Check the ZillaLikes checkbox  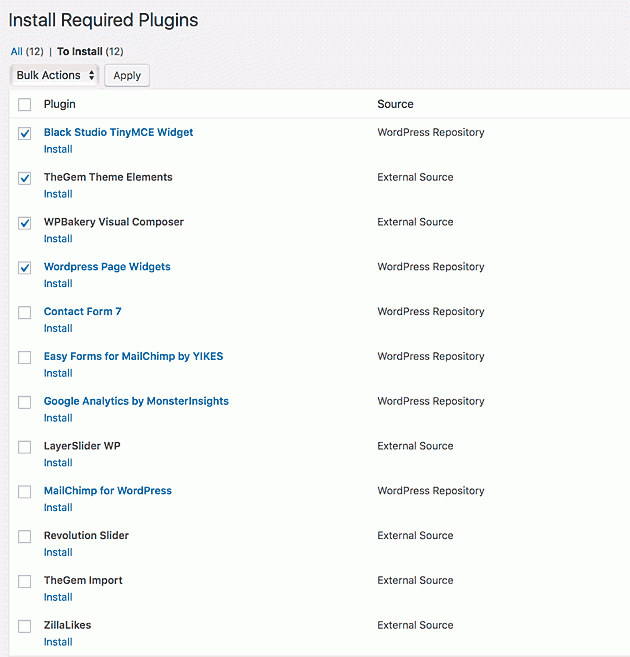[25, 626]
